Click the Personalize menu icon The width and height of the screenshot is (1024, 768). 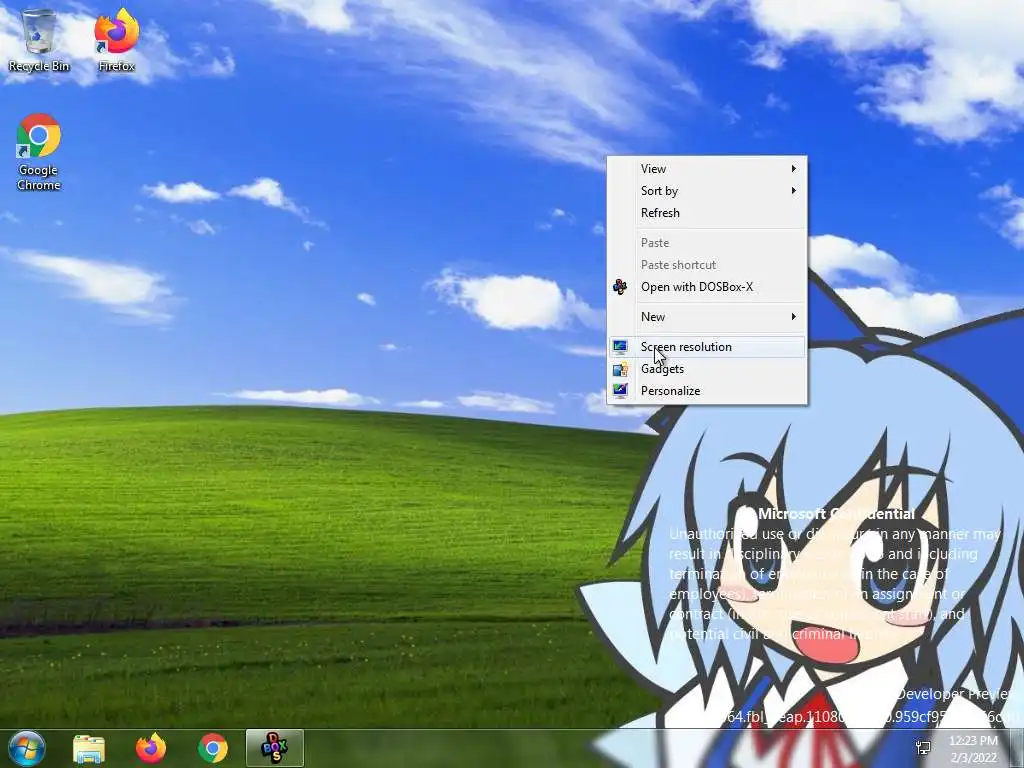tap(620, 391)
